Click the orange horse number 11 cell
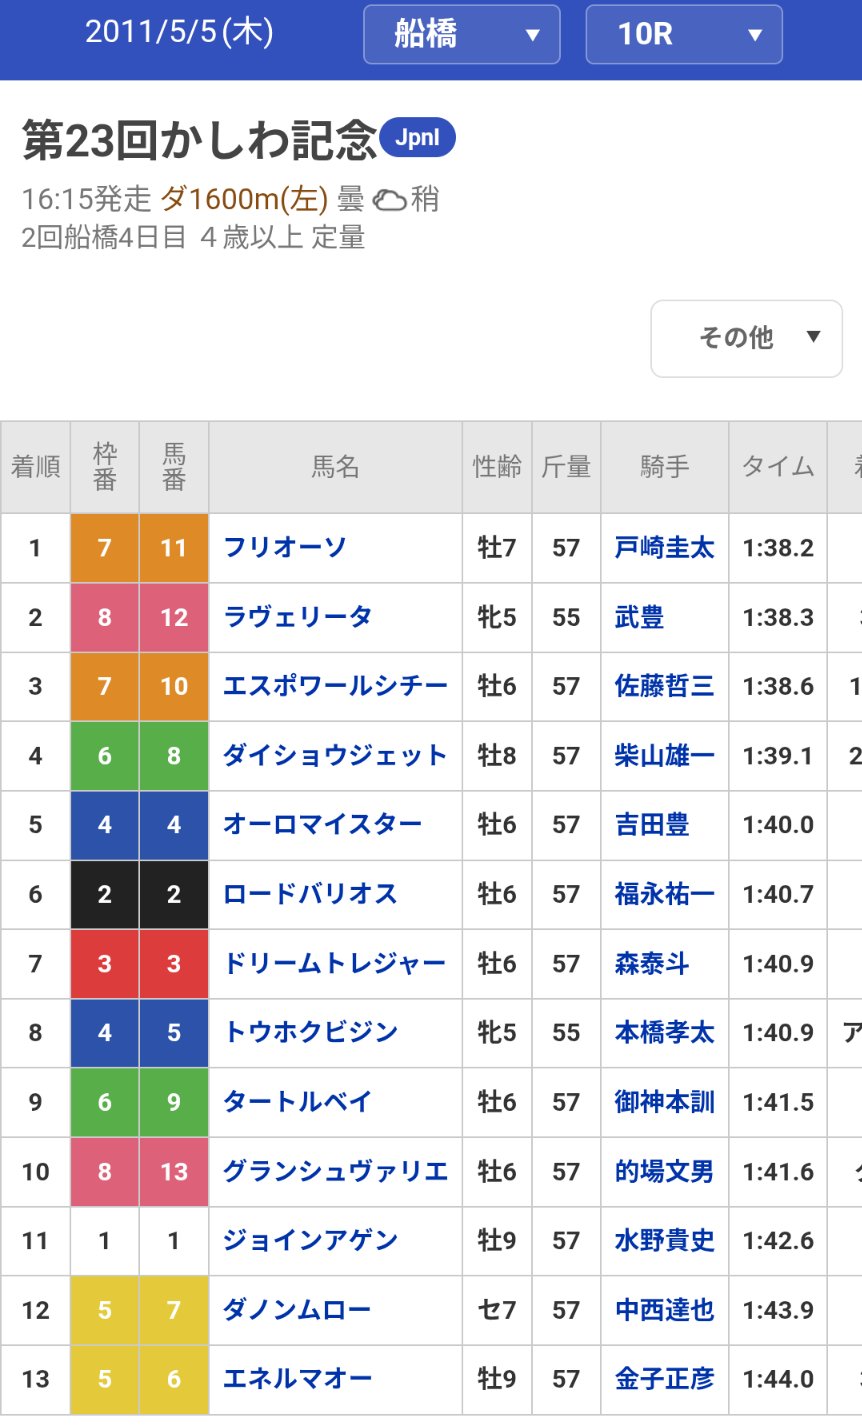Image resolution: width=862 pixels, height=1425 pixels. [x=174, y=548]
